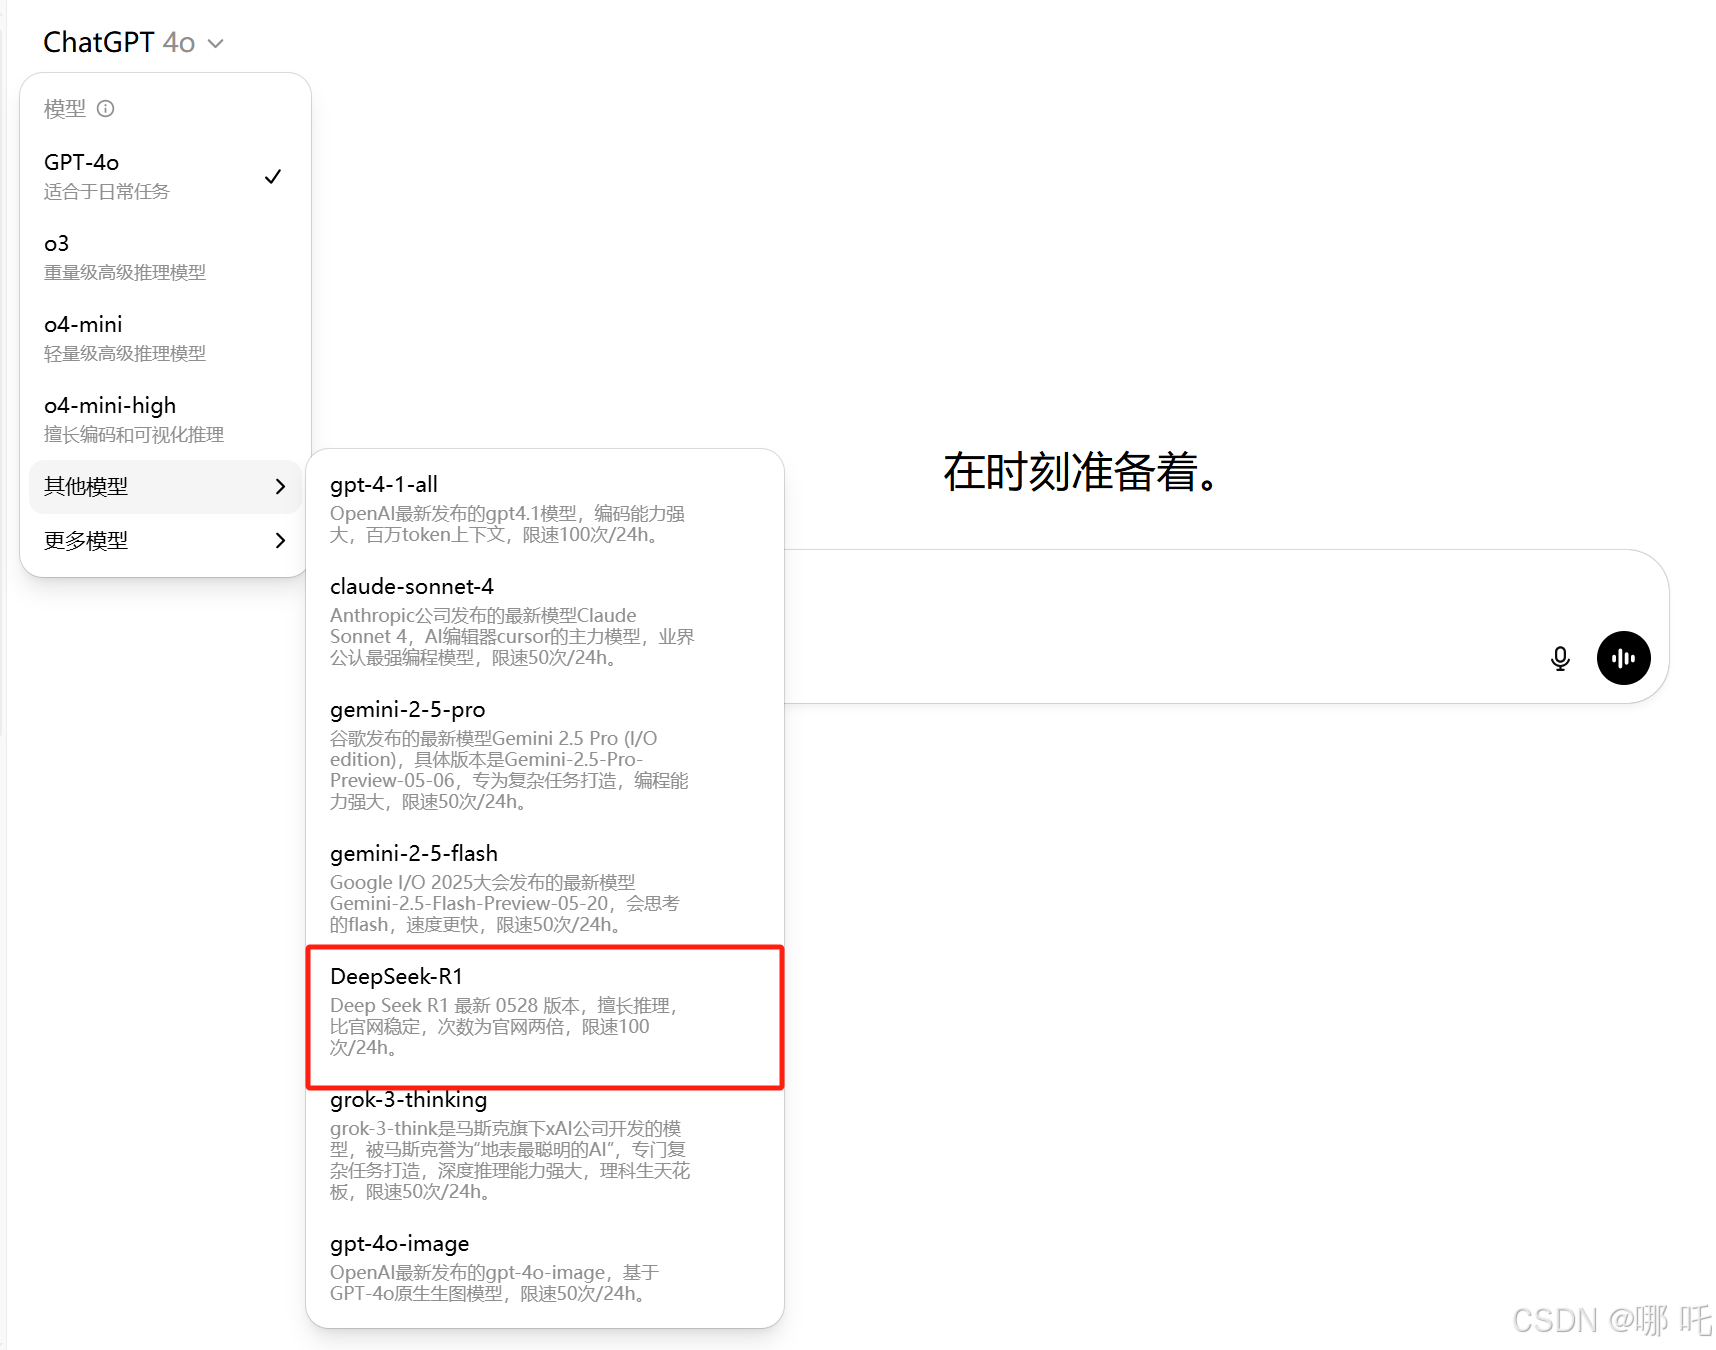Select gpt-4-1-all from other models
The width and height of the screenshot is (1716, 1350).
pyautogui.click(x=545, y=508)
